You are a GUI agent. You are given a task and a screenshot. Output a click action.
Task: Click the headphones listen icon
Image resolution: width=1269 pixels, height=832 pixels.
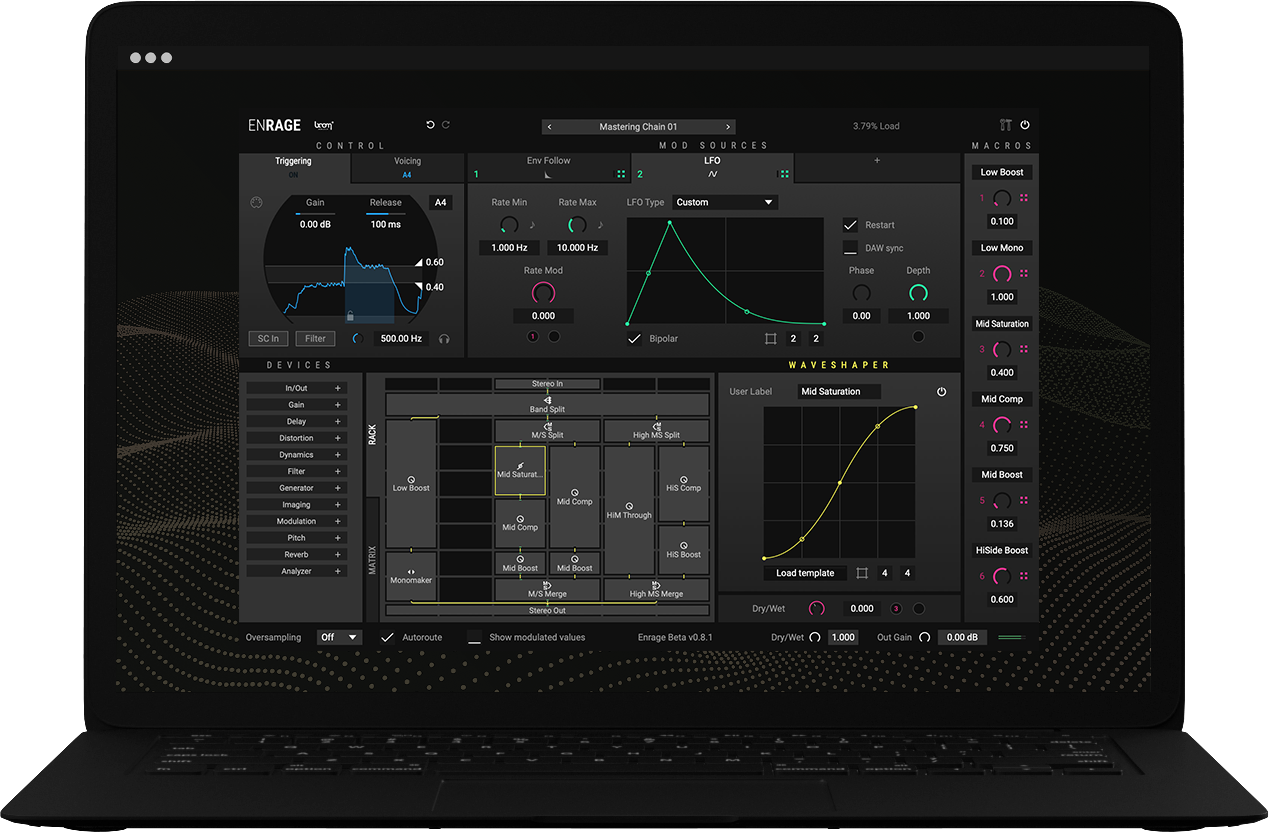(444, 339)
